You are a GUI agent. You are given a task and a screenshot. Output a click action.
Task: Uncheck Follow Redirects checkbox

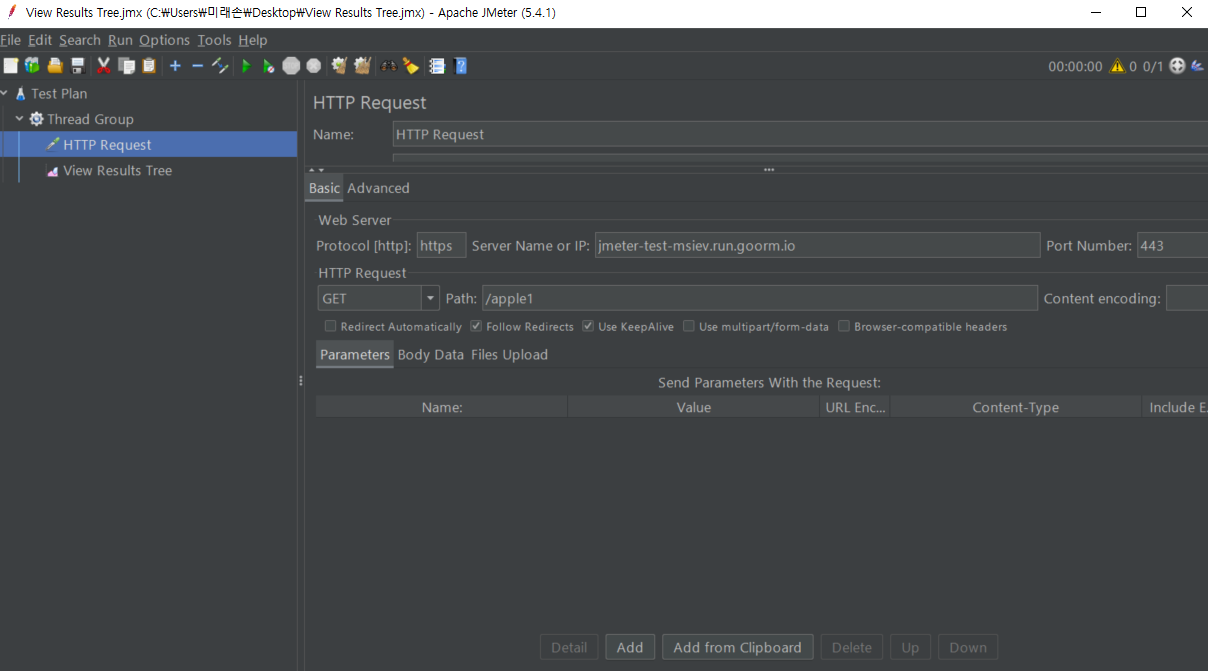coord(476,327)
